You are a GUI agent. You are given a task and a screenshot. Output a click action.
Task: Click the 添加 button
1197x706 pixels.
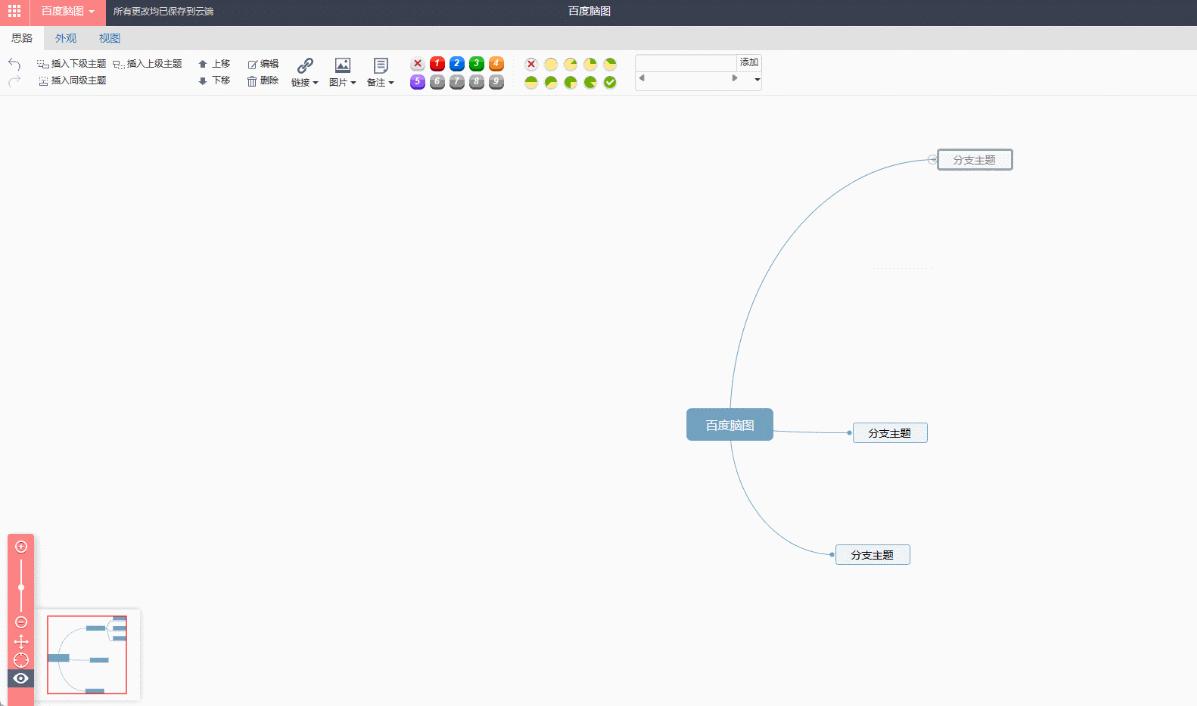[x=749, y=63]
